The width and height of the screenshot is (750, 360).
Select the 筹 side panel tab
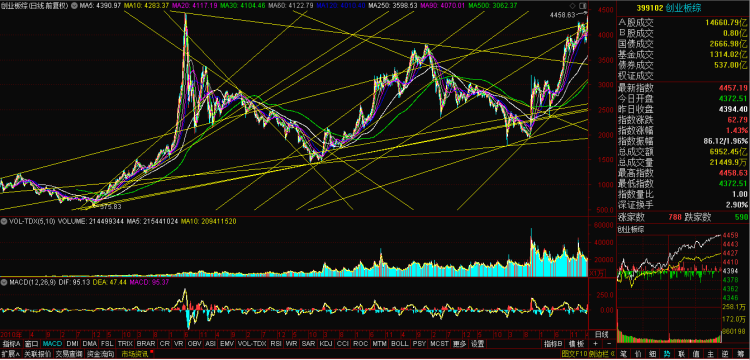point(740,354)
